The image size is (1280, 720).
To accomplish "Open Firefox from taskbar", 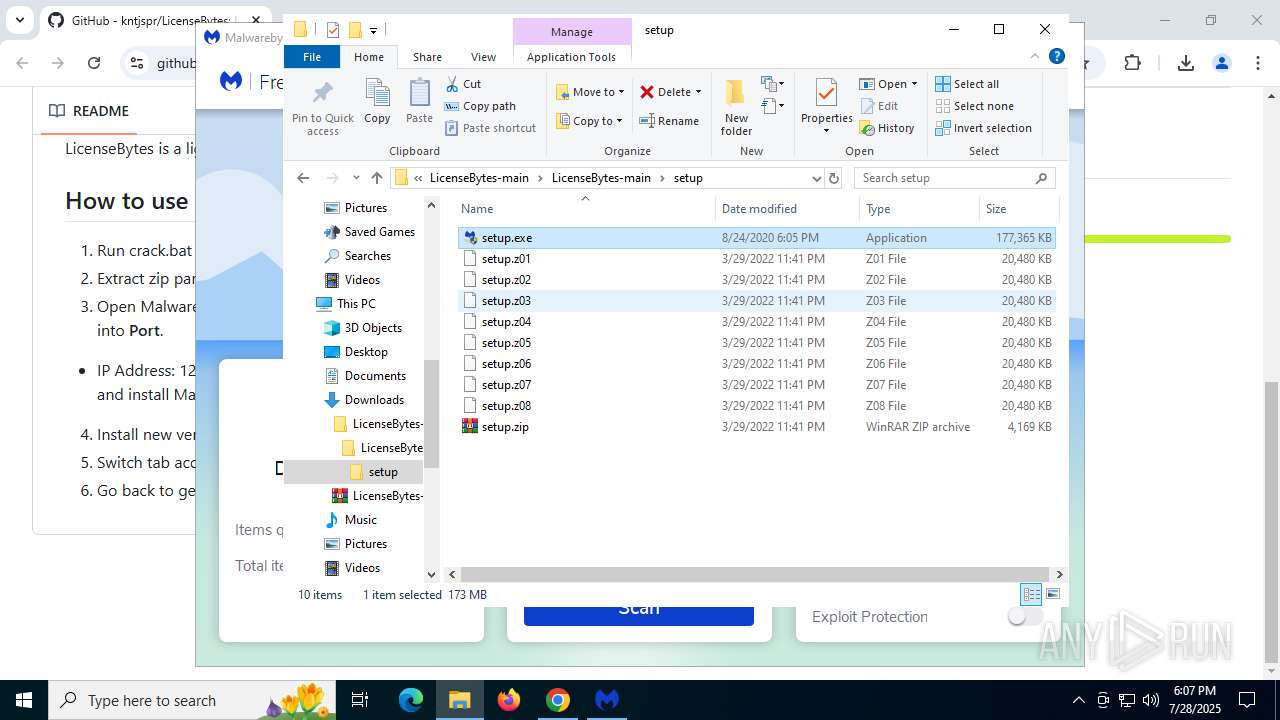I will [509, 700].
